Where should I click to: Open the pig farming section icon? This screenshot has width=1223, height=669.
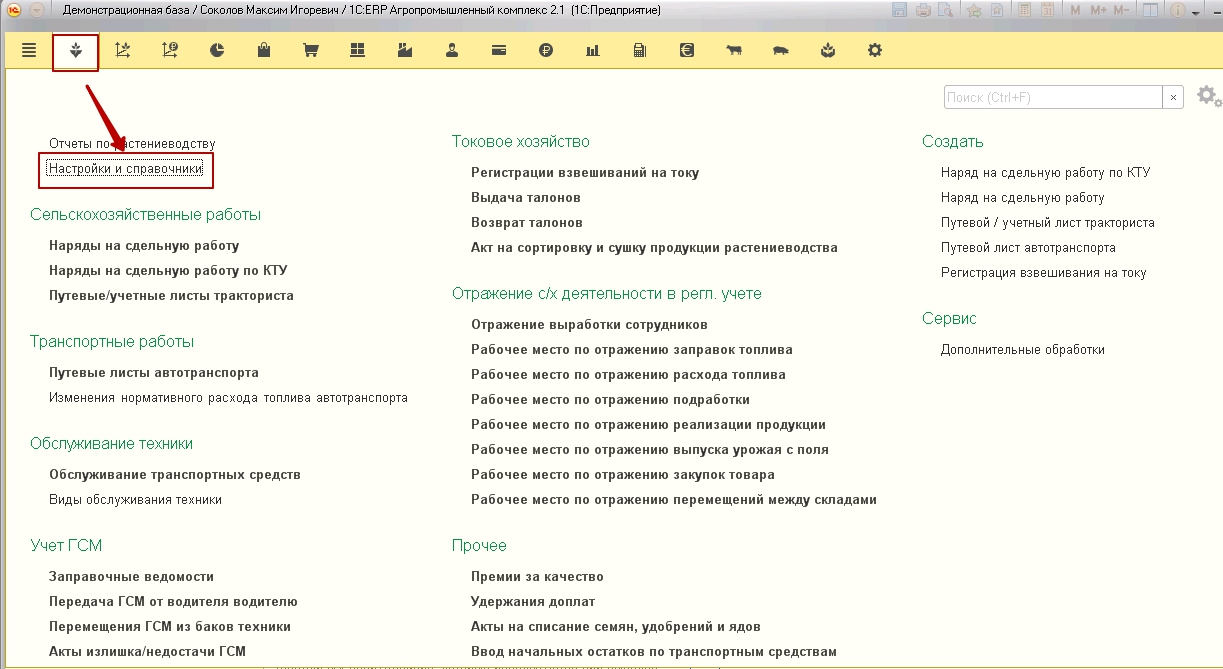point(781,50)
